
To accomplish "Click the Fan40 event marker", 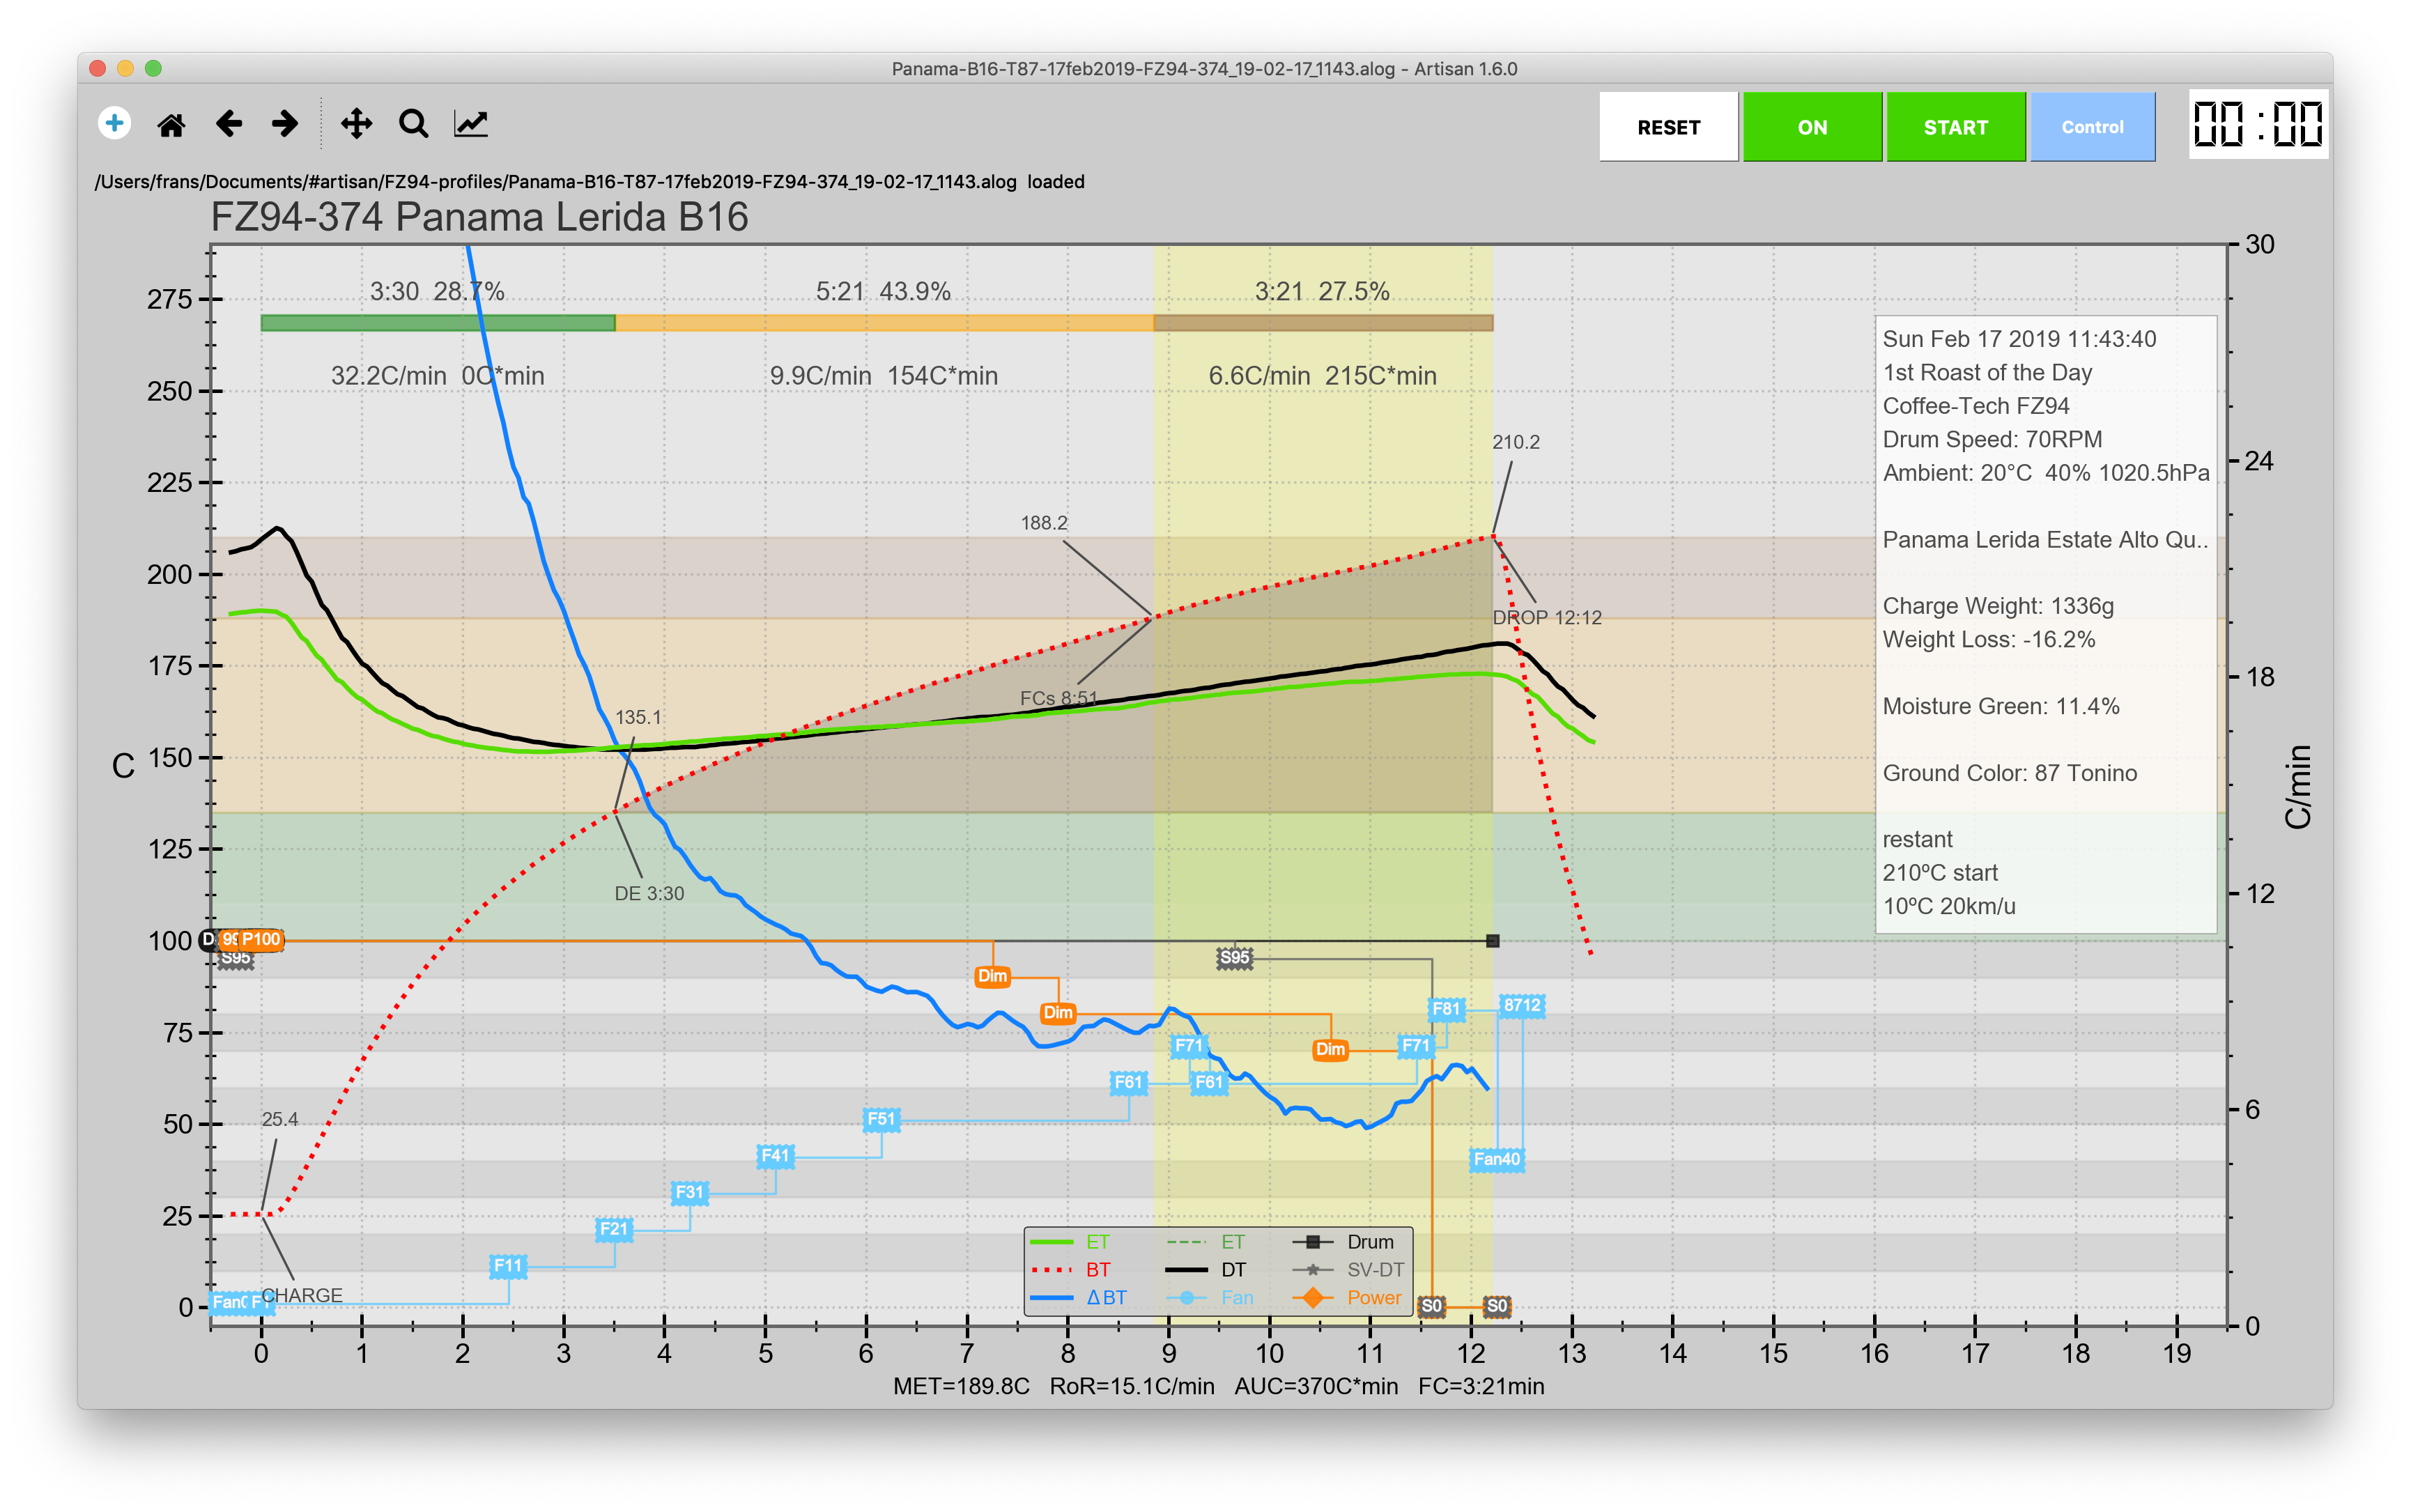I will [x=1496, y=1160].
